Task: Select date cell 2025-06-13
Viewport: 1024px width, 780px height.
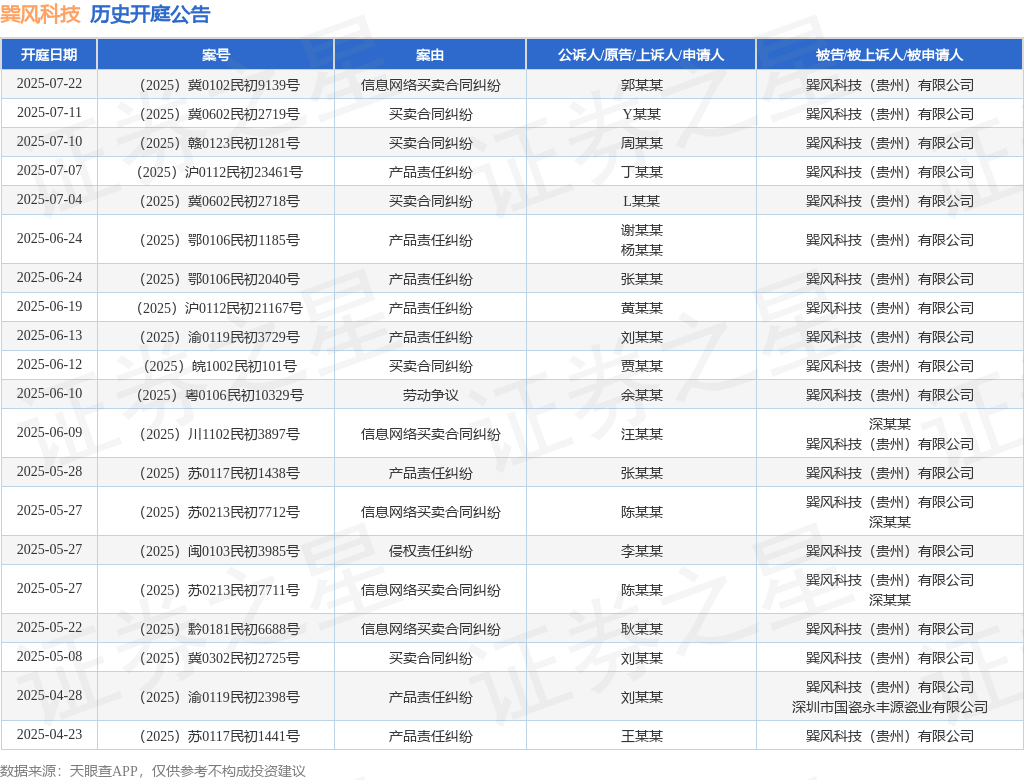Action: 49,336
